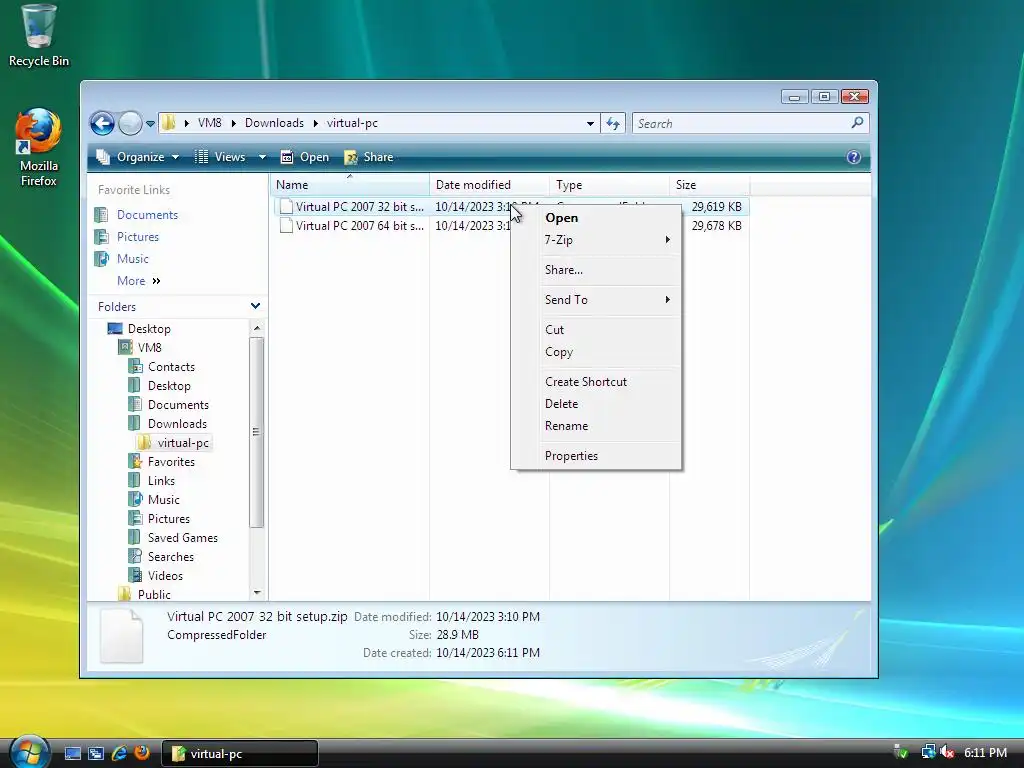
Task: Select Searches folder in tree
Action: pos(161,556)
